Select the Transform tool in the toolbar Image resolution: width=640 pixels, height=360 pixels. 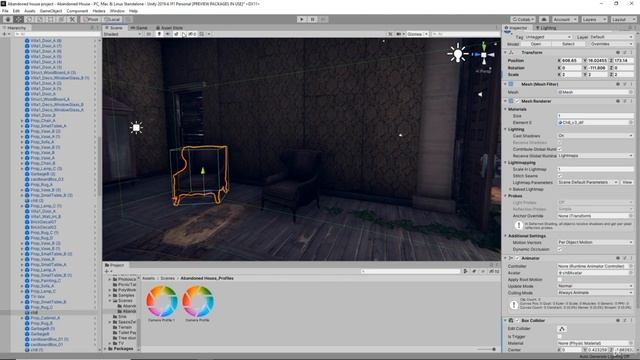(x=61, y=19)
